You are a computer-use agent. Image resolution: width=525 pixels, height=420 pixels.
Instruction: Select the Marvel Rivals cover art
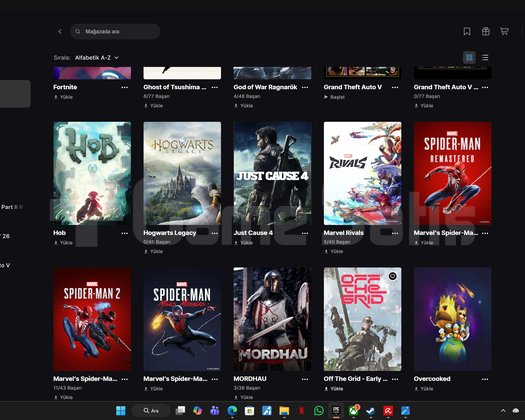click(x=362, y=173)
